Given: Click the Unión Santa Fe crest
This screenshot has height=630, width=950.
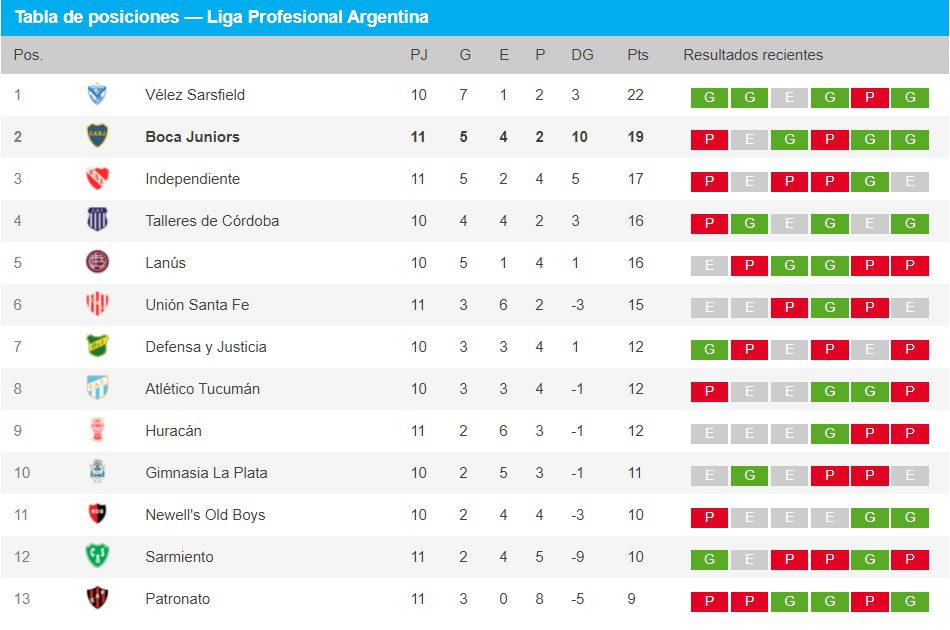Looking at the screenshot, I should point(97,305).
